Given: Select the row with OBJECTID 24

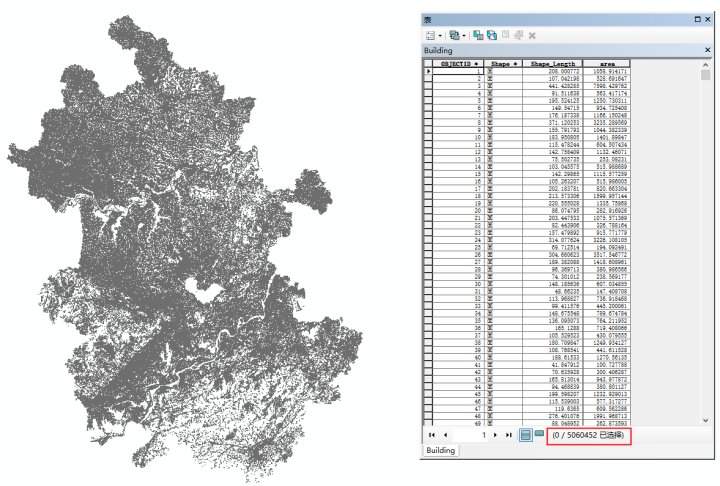Looking at the screenshot, I should coord(428,240).
